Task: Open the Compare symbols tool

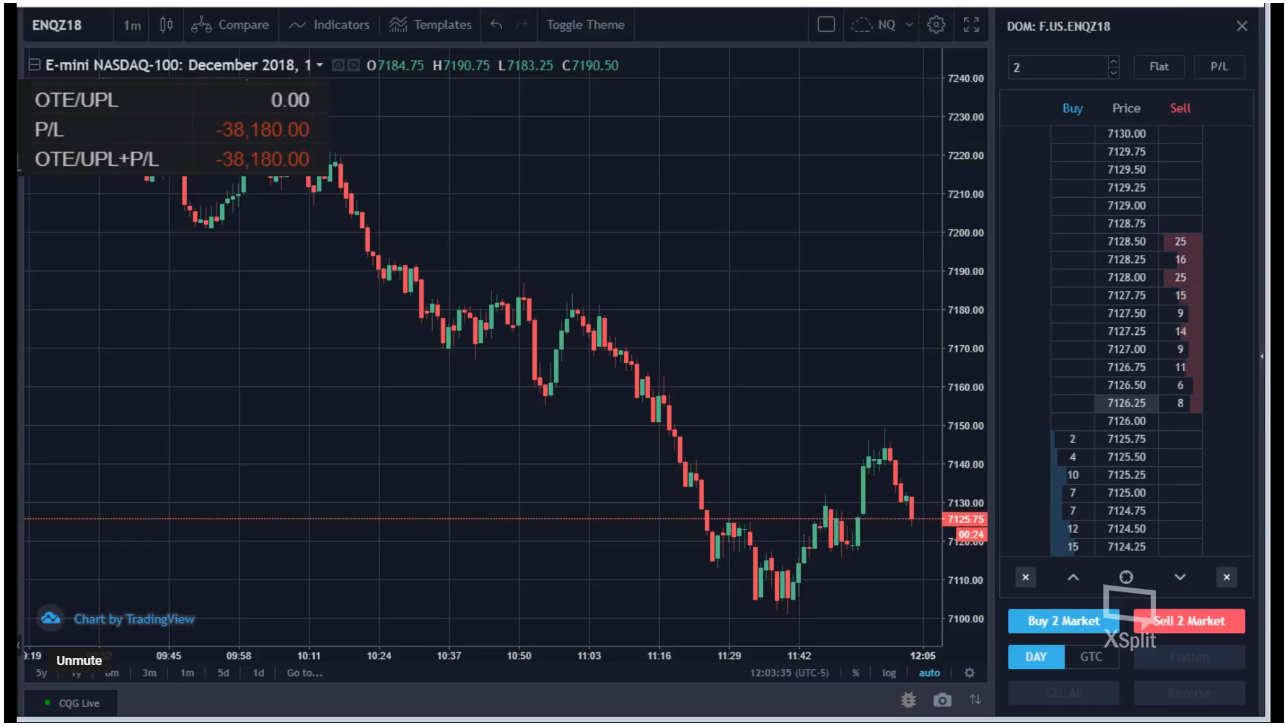Action: [229, 25]
